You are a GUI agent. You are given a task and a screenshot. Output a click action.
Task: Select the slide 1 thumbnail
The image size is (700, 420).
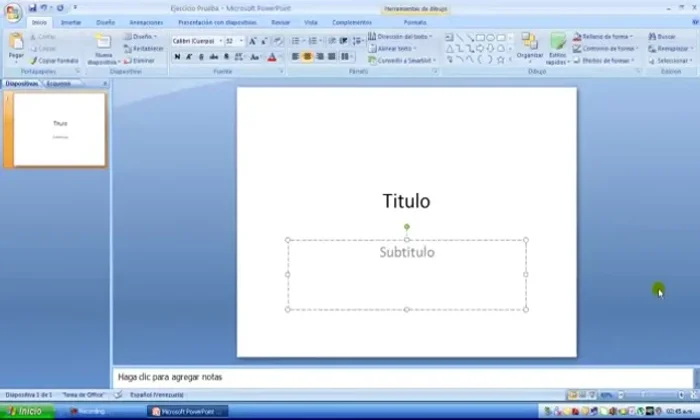point(60,129)
